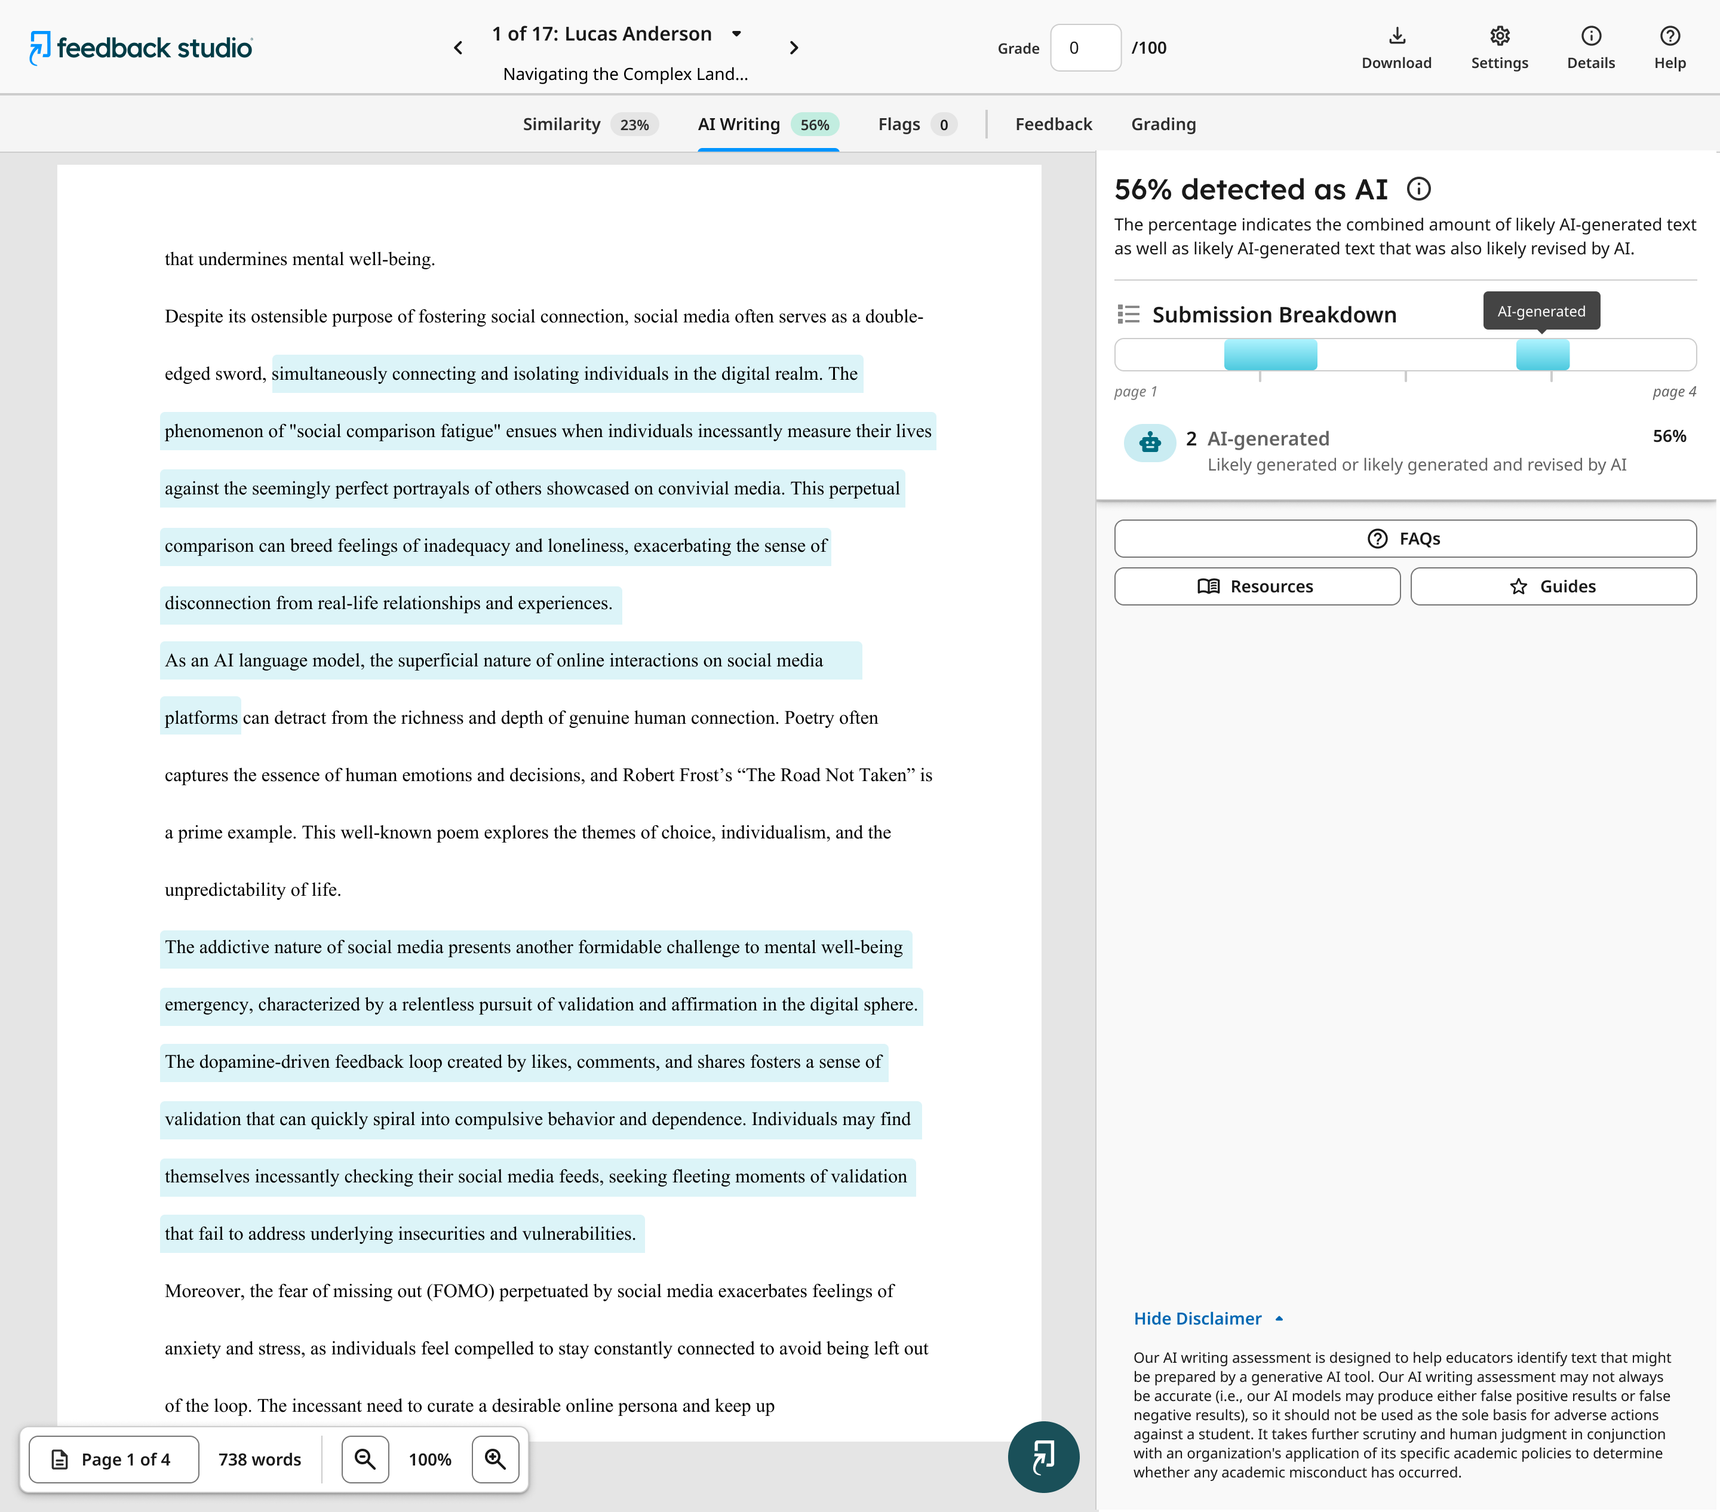Click the feedback studio logo
This screenshot has width=1720, height=1512.
(x=141, y=47)
